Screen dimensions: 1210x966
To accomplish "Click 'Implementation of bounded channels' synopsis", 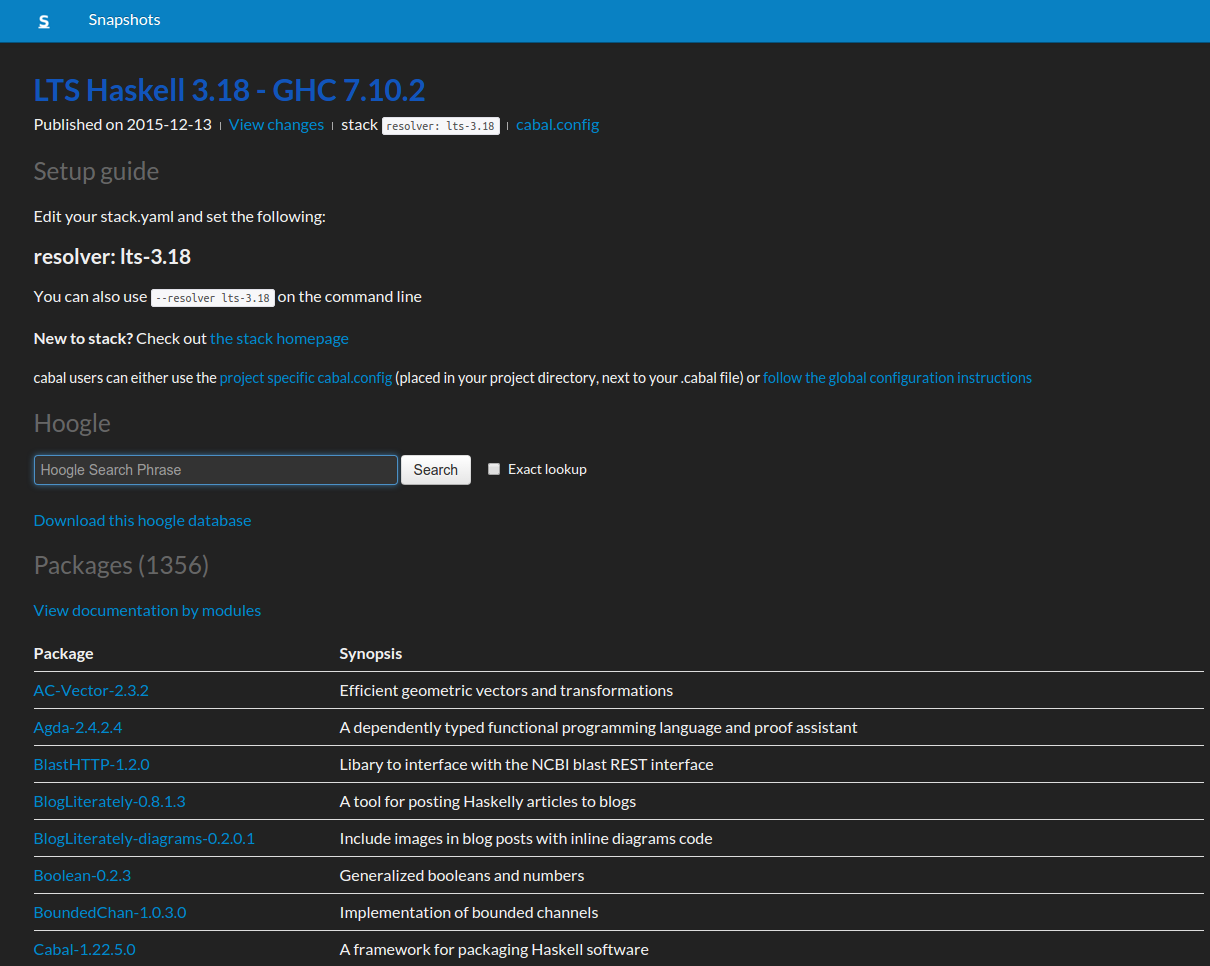I will point(469,912).
